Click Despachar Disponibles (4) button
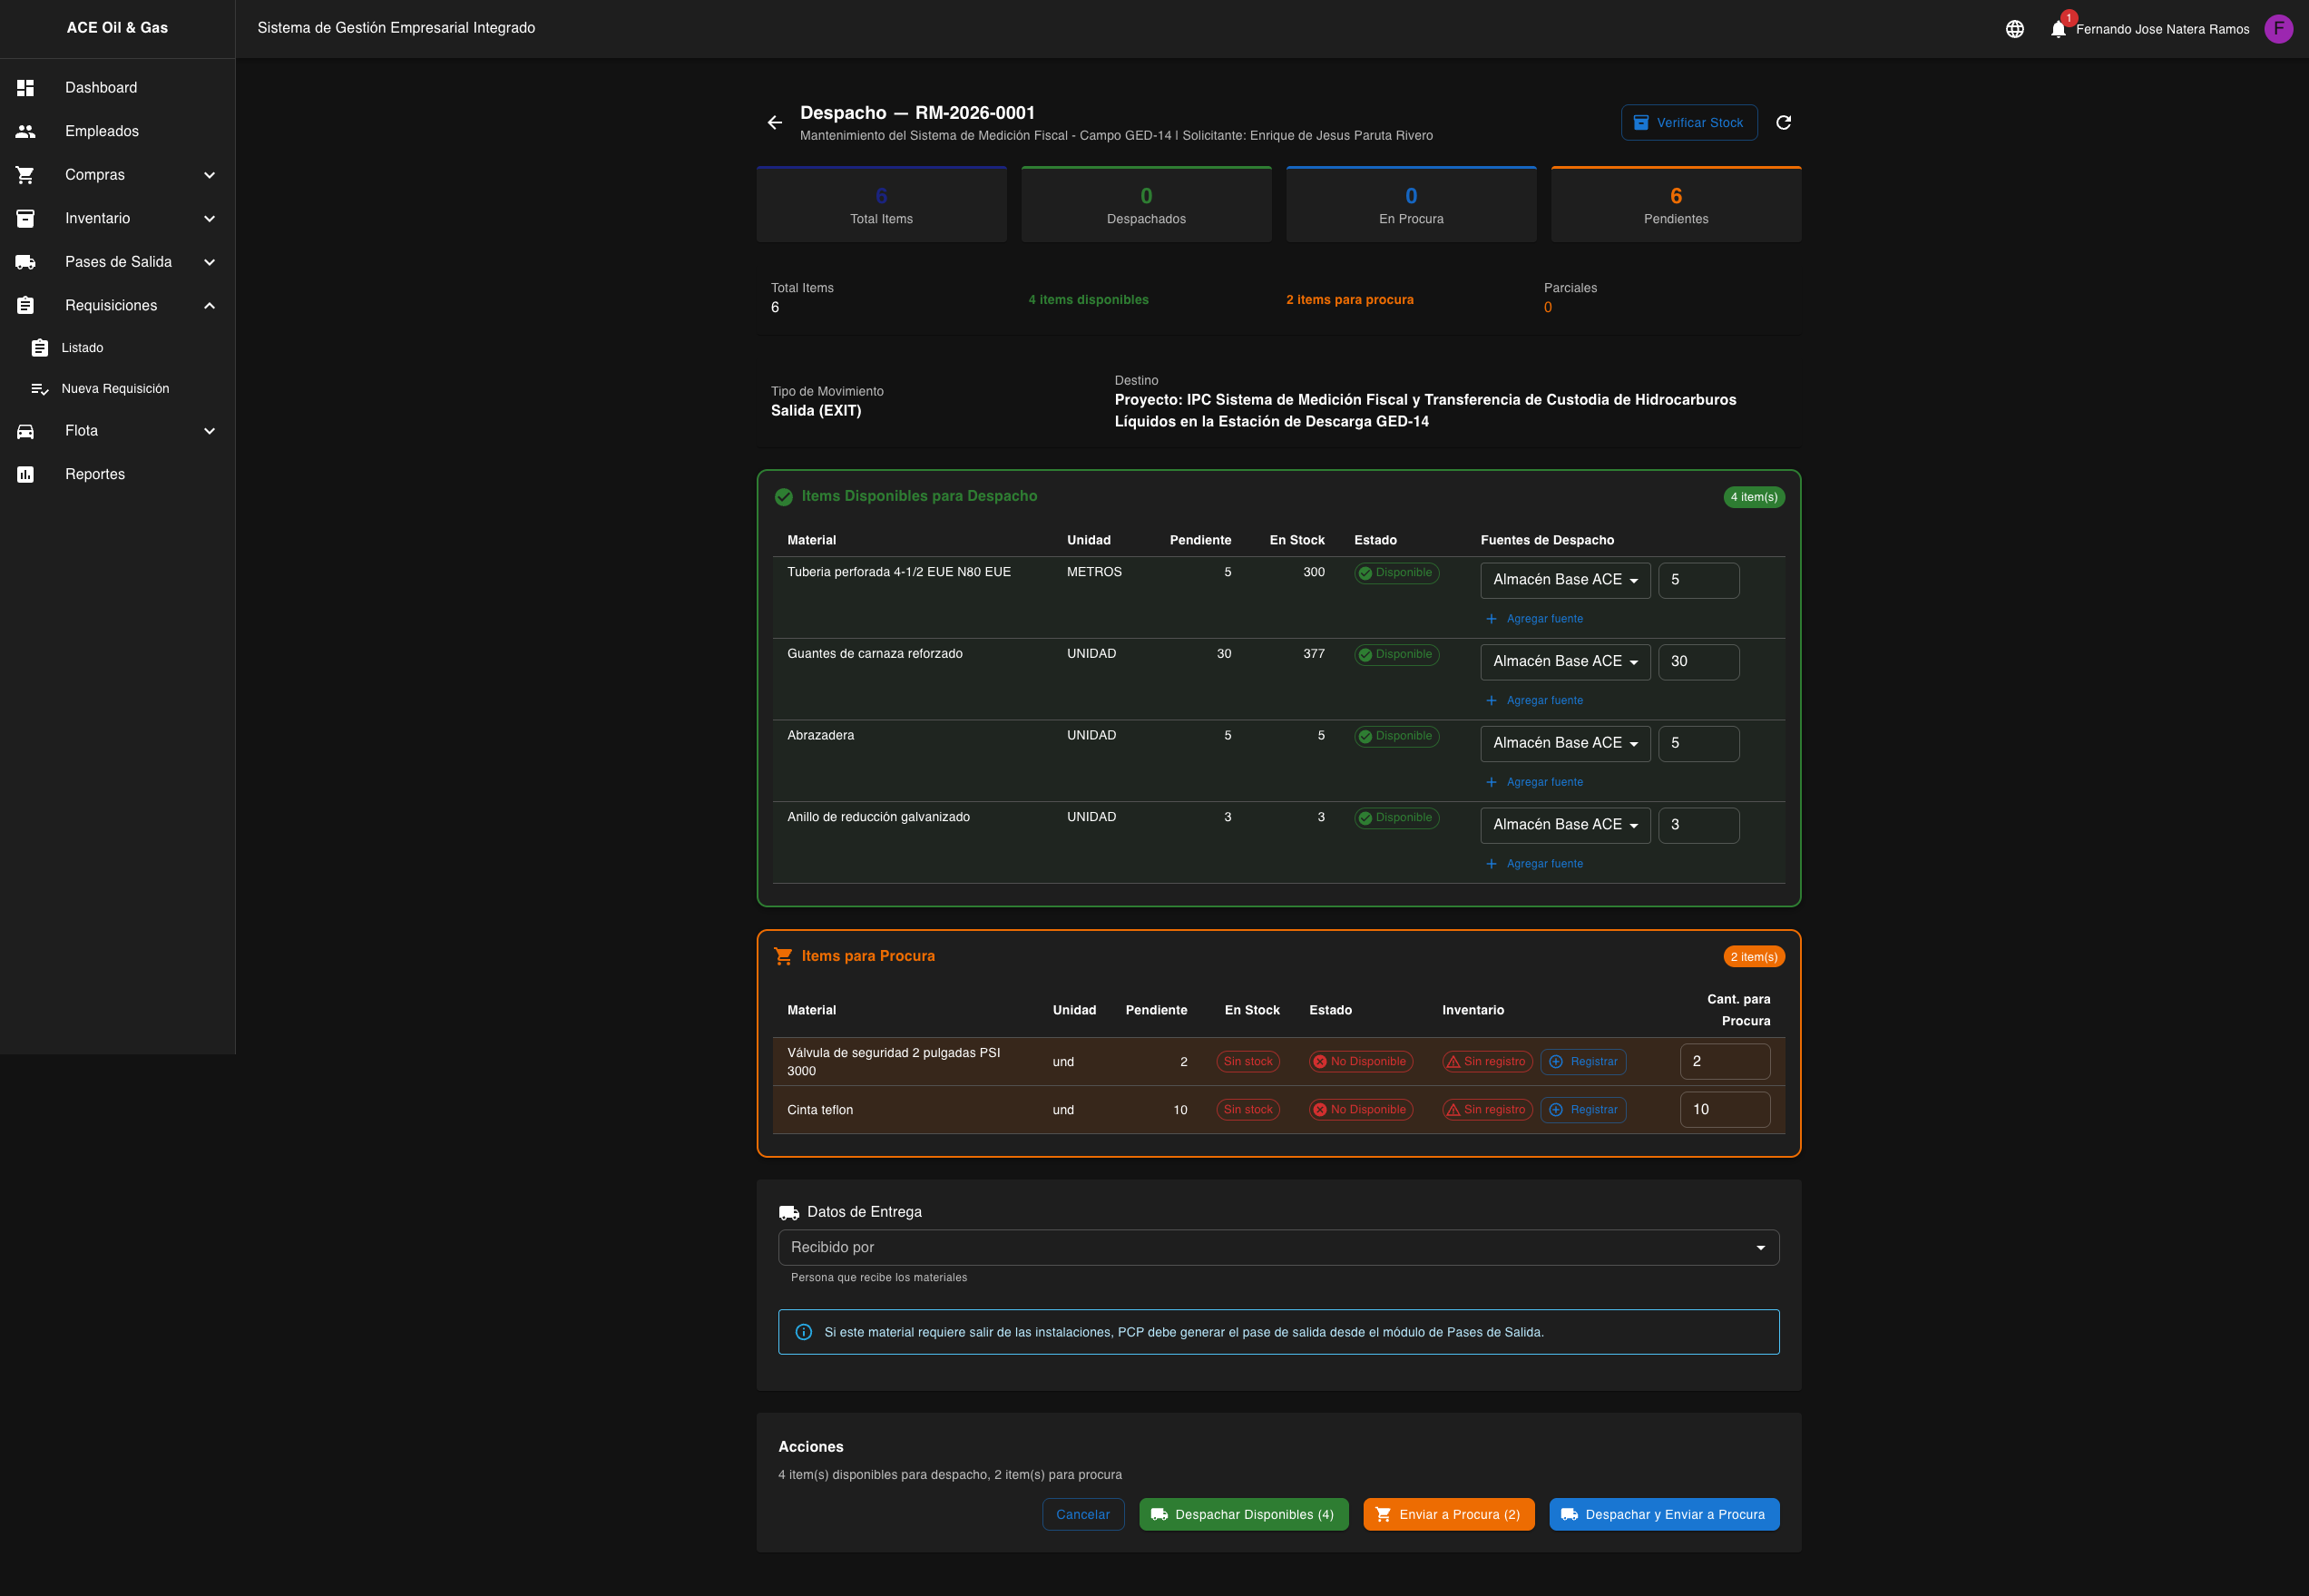The width and height of the screenshot is (2309, 1596). pos(1243,1514)
